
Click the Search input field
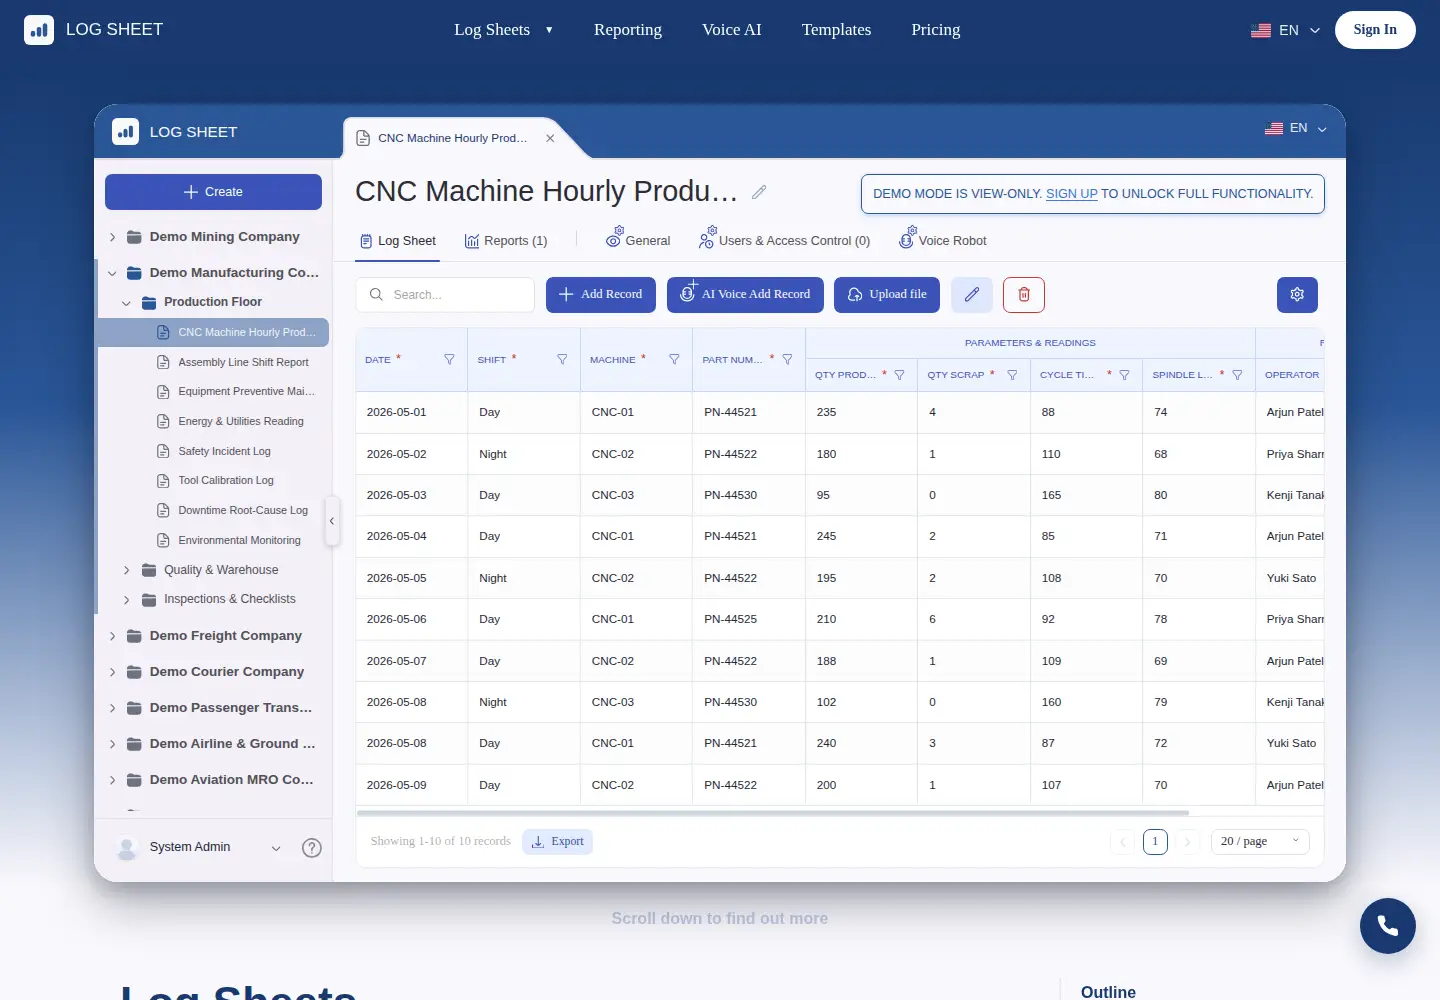click(445, 295)
